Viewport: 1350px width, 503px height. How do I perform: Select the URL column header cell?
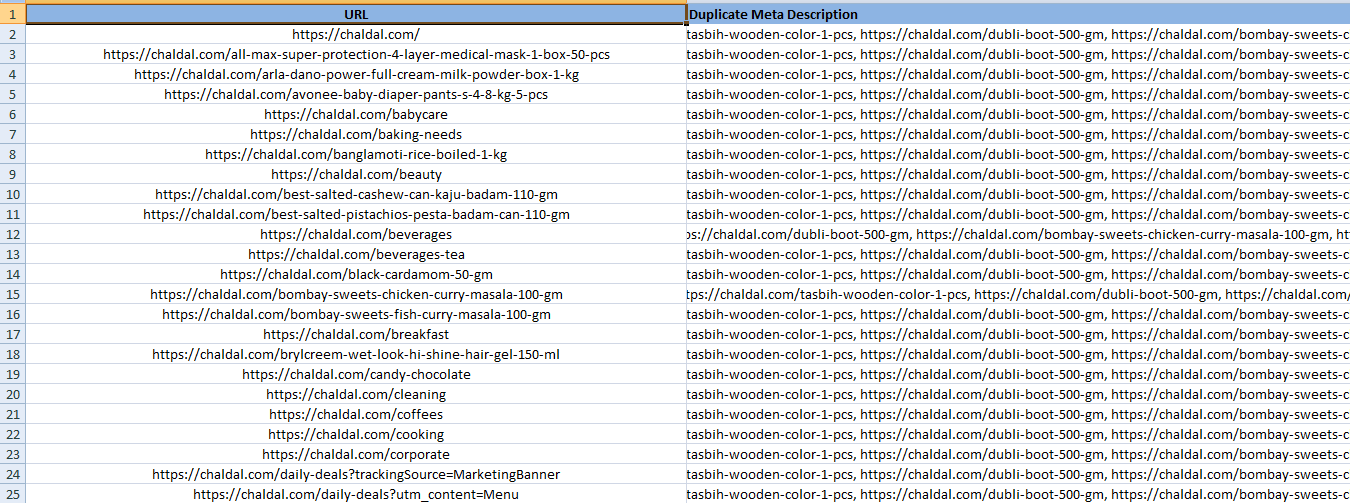(356, 14)
